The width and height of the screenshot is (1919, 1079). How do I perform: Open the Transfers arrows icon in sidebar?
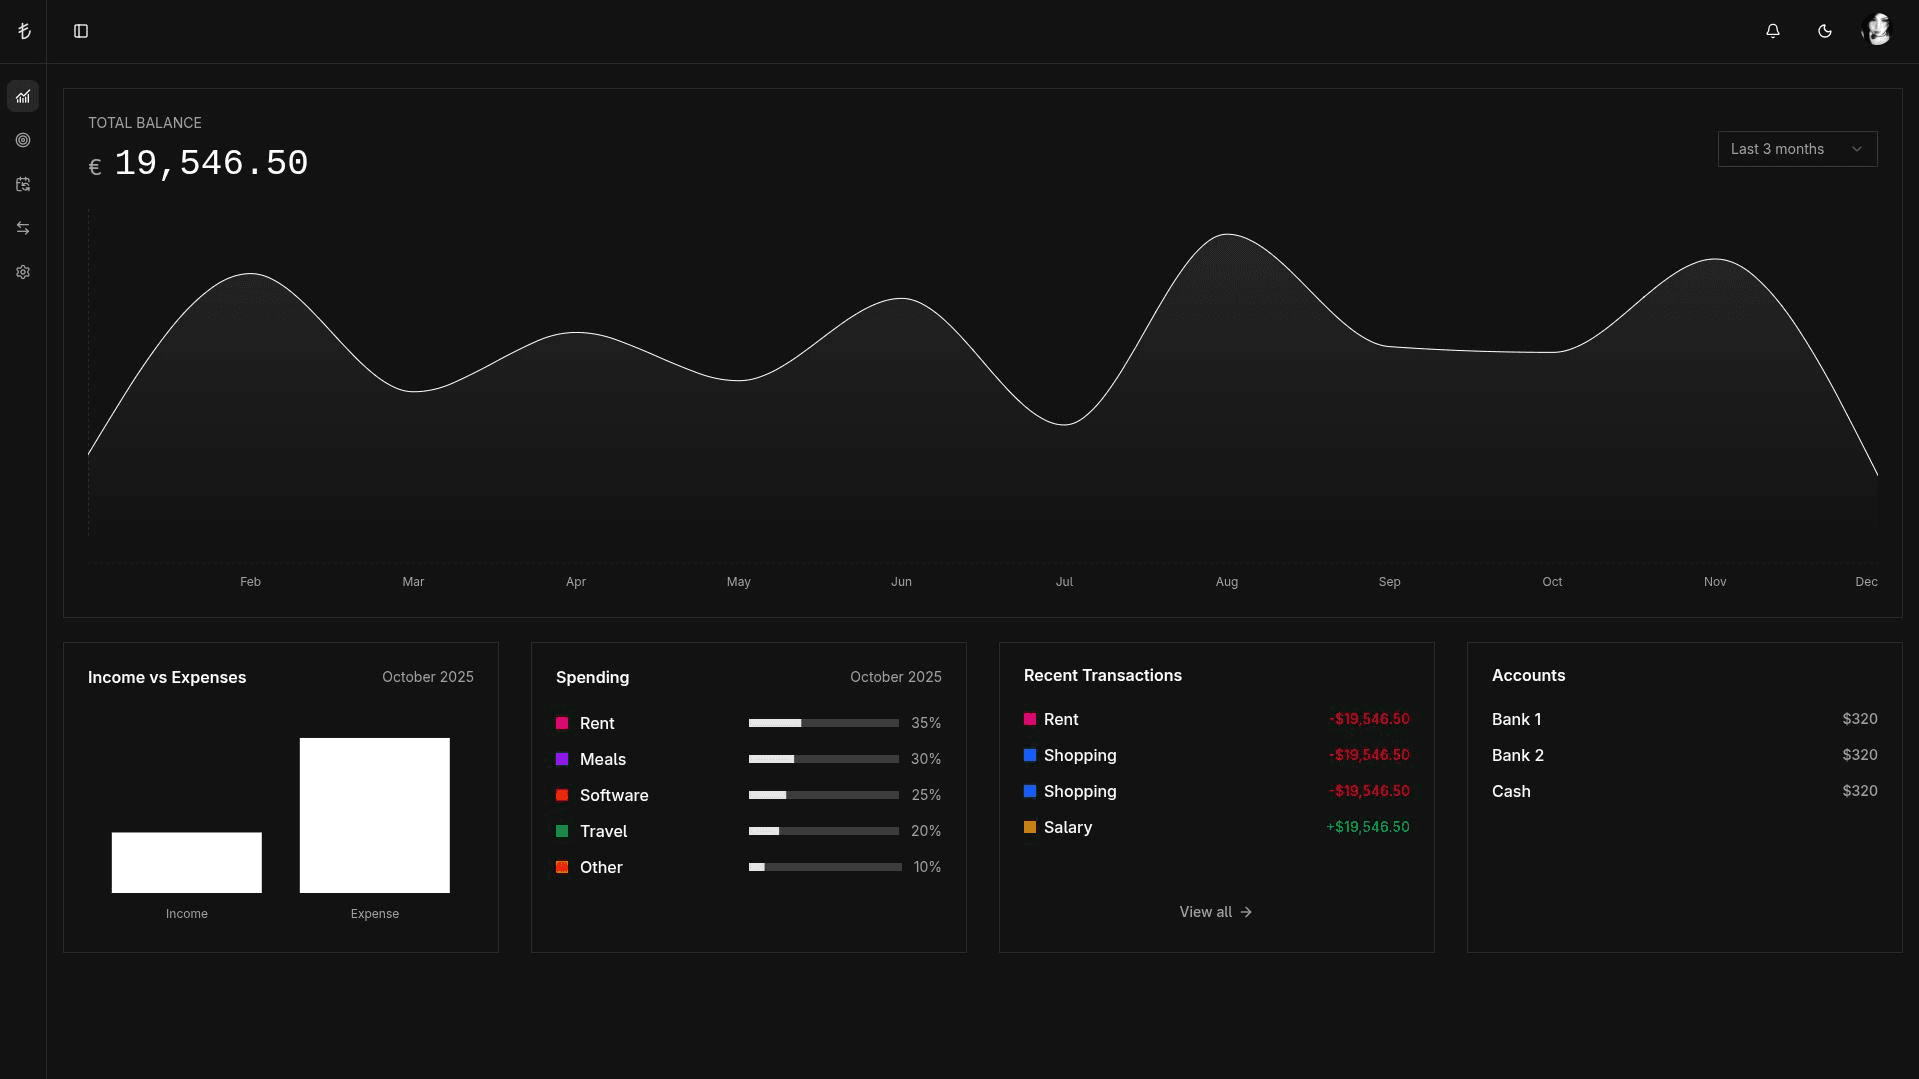click(x=22, y=228)
